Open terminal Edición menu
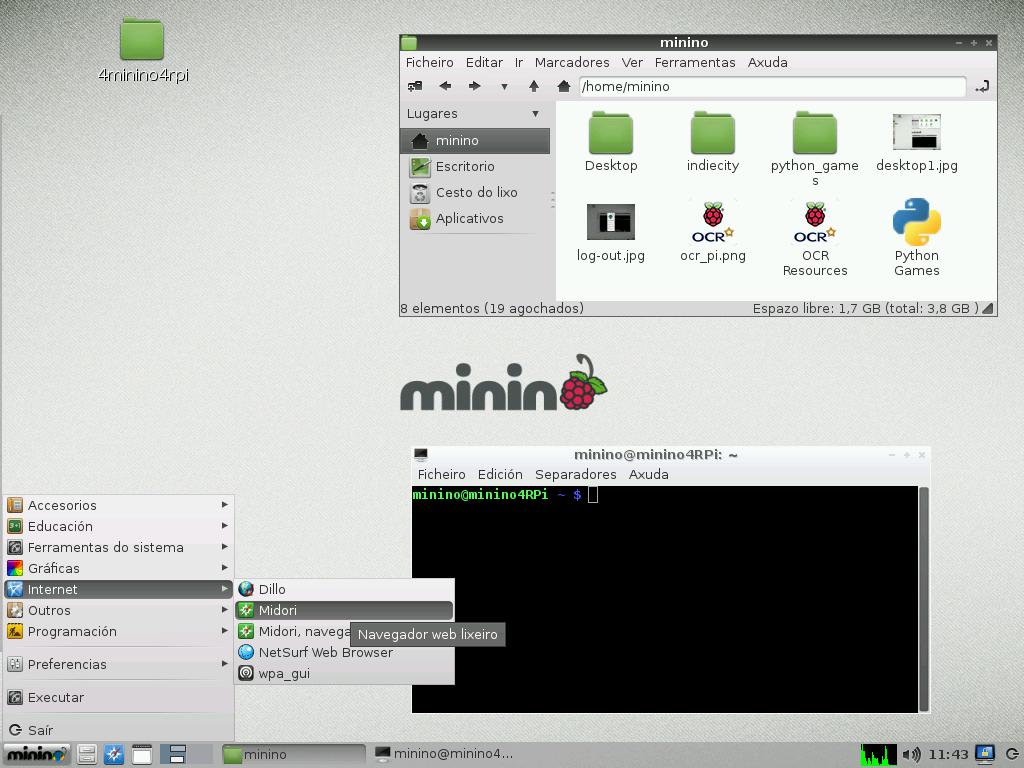 click(x=500, y=475)
